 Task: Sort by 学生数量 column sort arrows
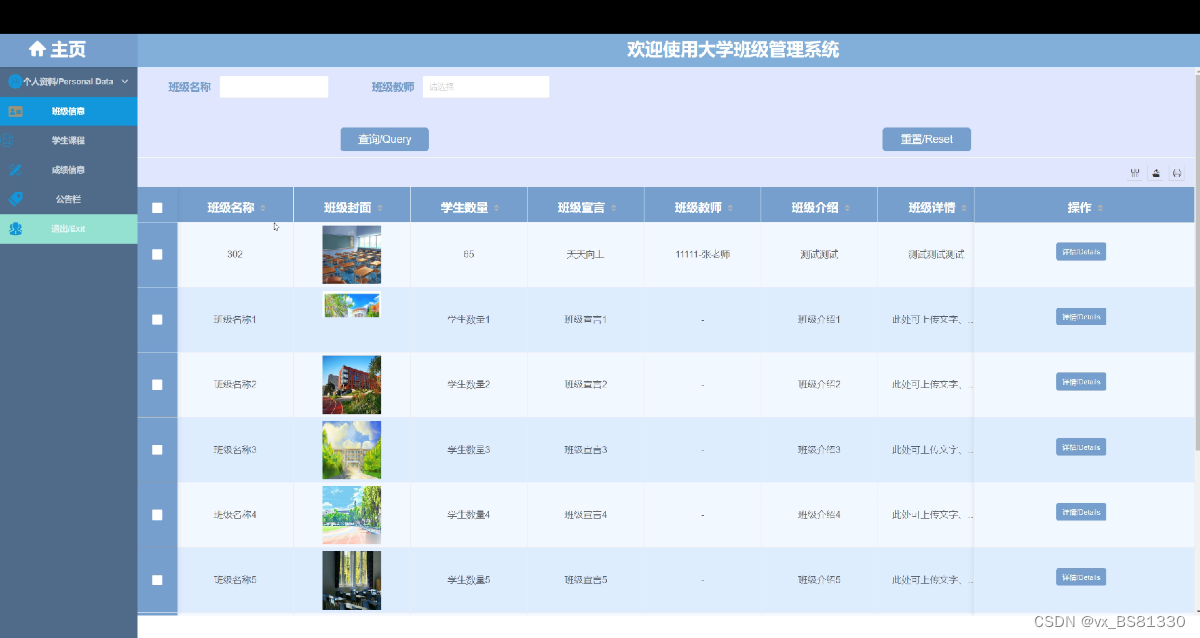497,208
